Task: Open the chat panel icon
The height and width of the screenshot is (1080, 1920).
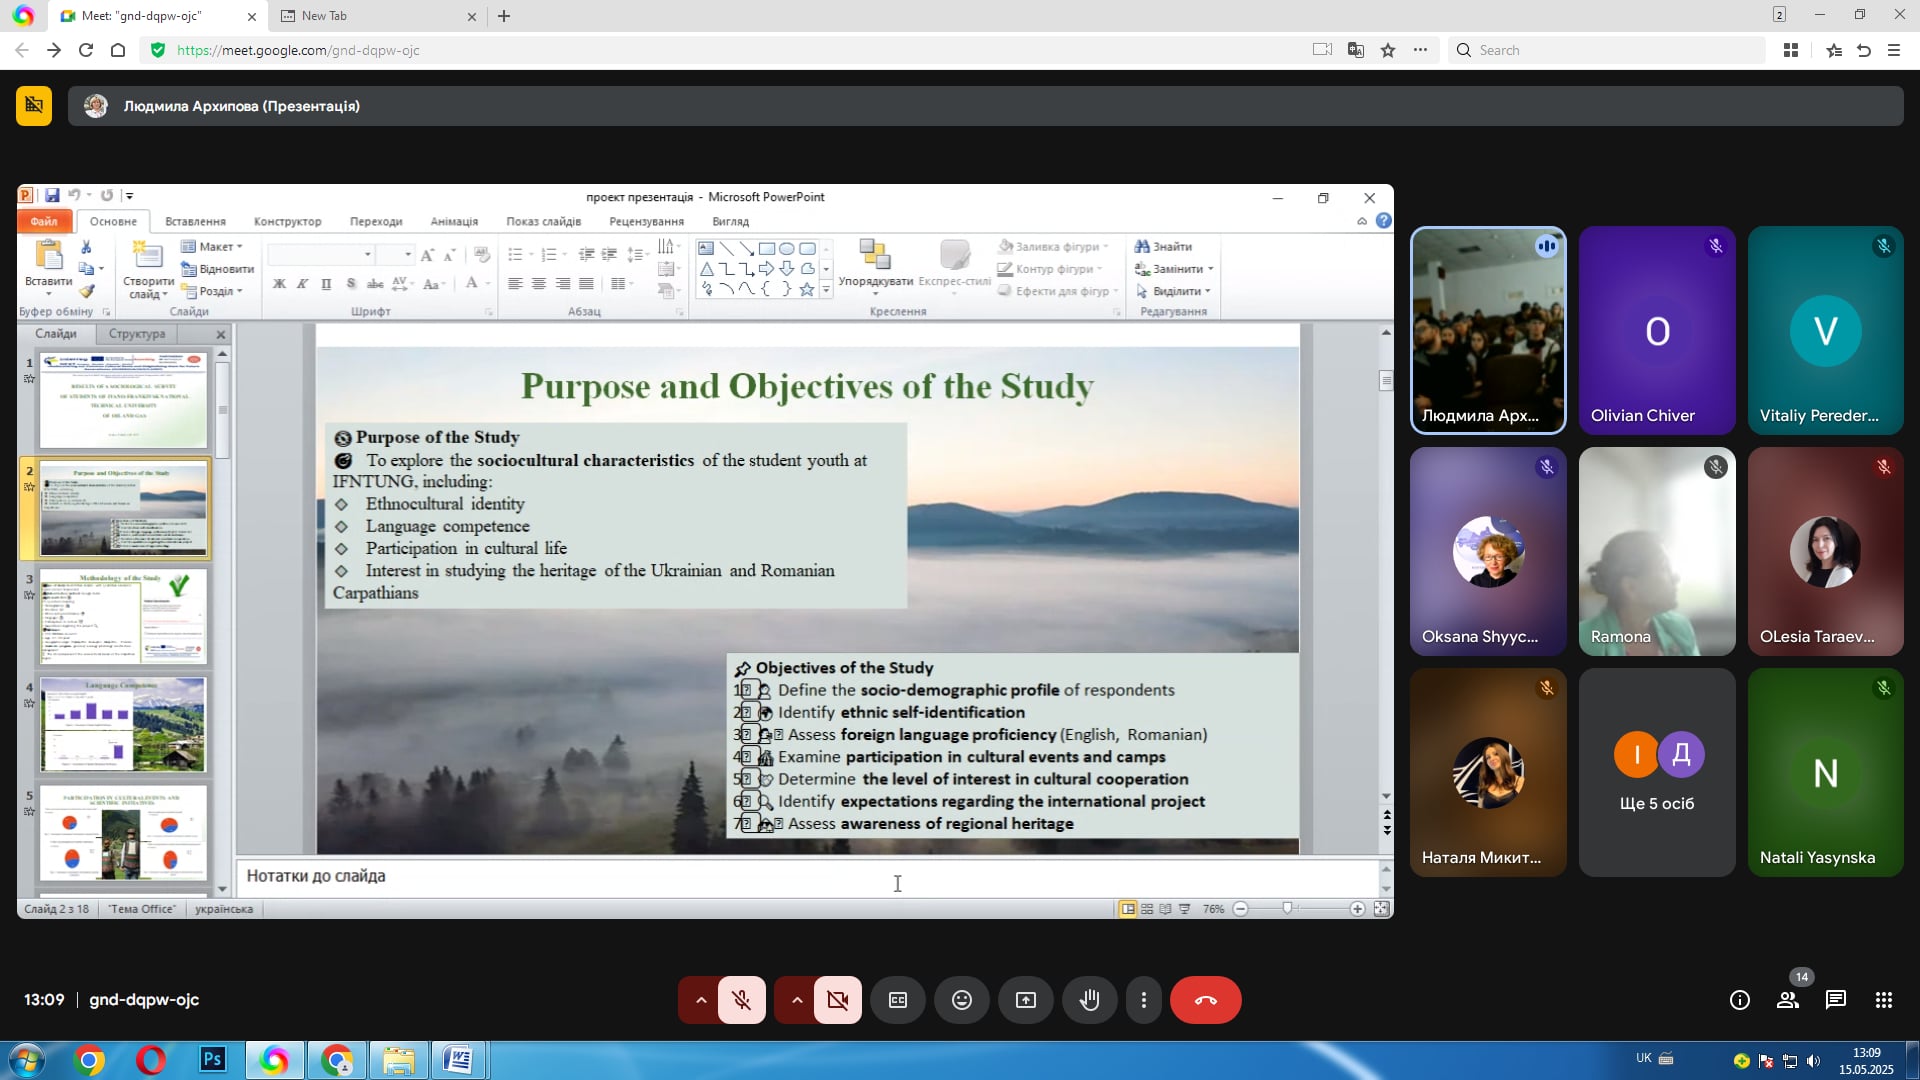Action: tap(1836, 1000)
